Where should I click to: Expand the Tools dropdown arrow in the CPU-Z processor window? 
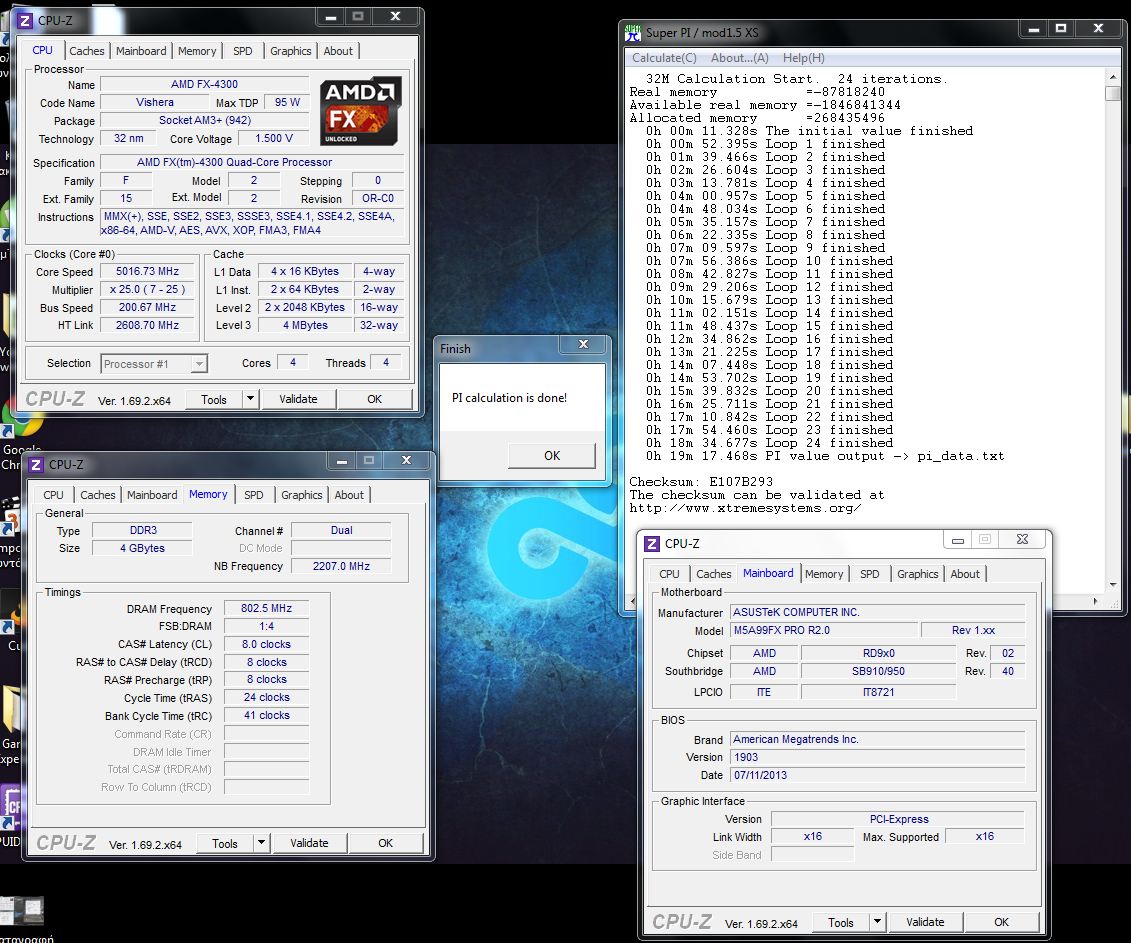pyautogui.click(x=250, y=399)
